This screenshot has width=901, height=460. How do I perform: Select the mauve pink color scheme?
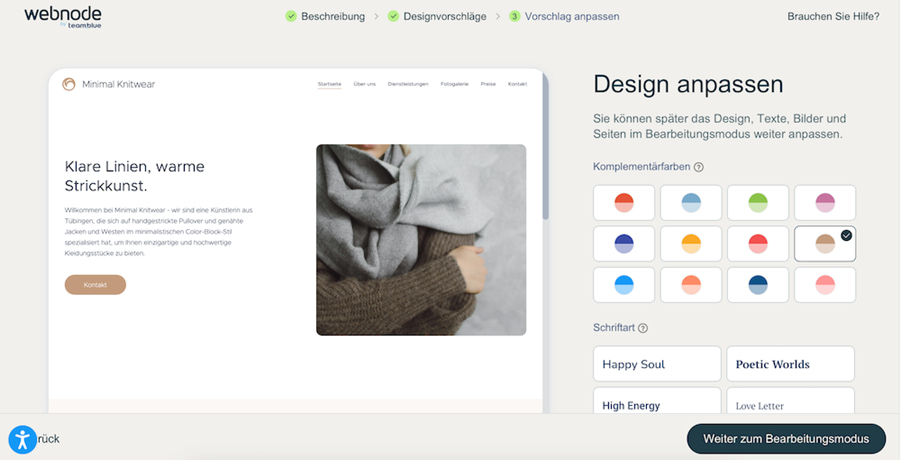(825, 203)
